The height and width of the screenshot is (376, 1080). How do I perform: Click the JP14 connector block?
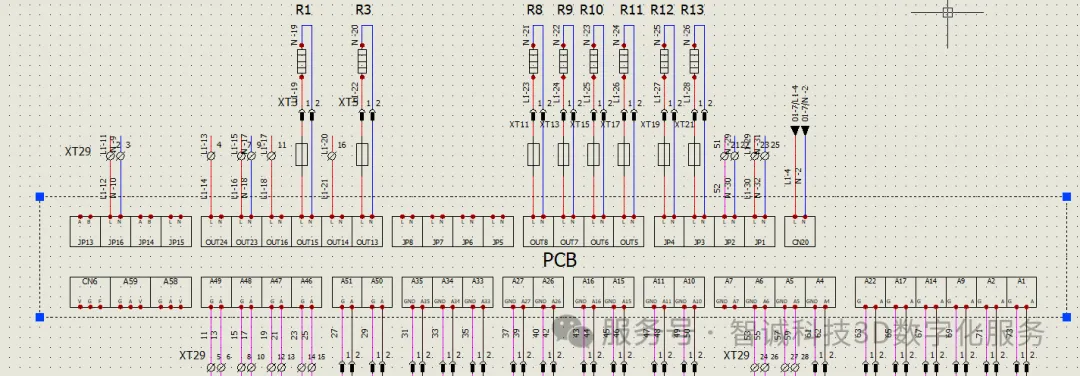[146, 232]
